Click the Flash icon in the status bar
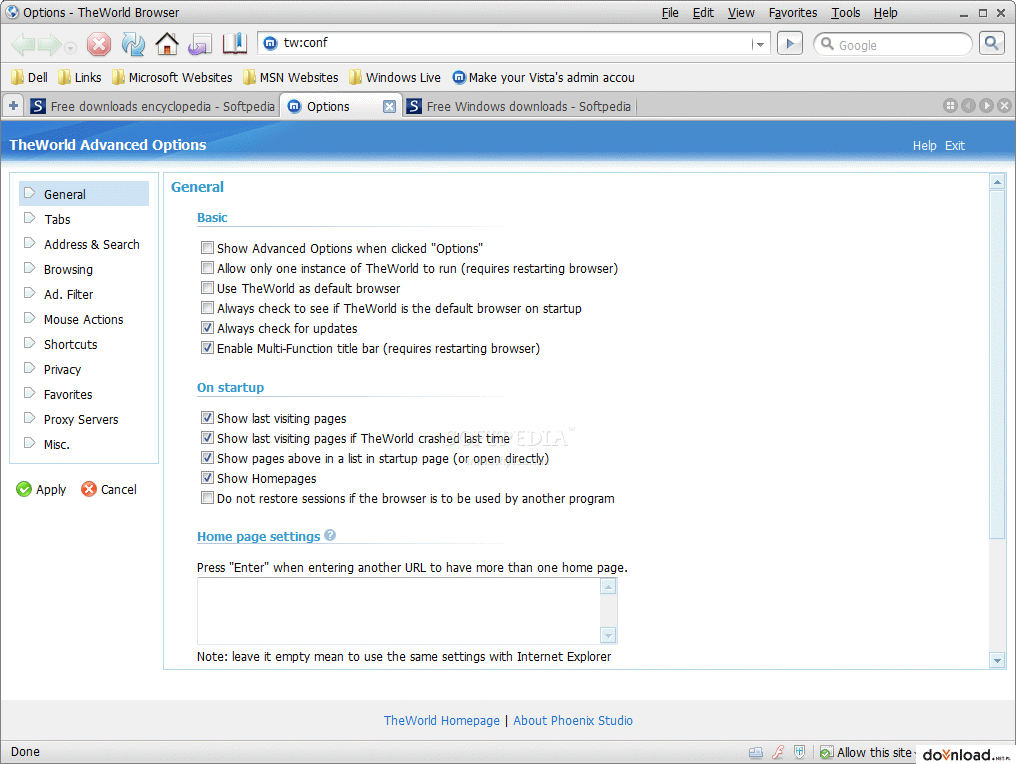Screen dimensions: 1016x764 (x=778, y=752)
